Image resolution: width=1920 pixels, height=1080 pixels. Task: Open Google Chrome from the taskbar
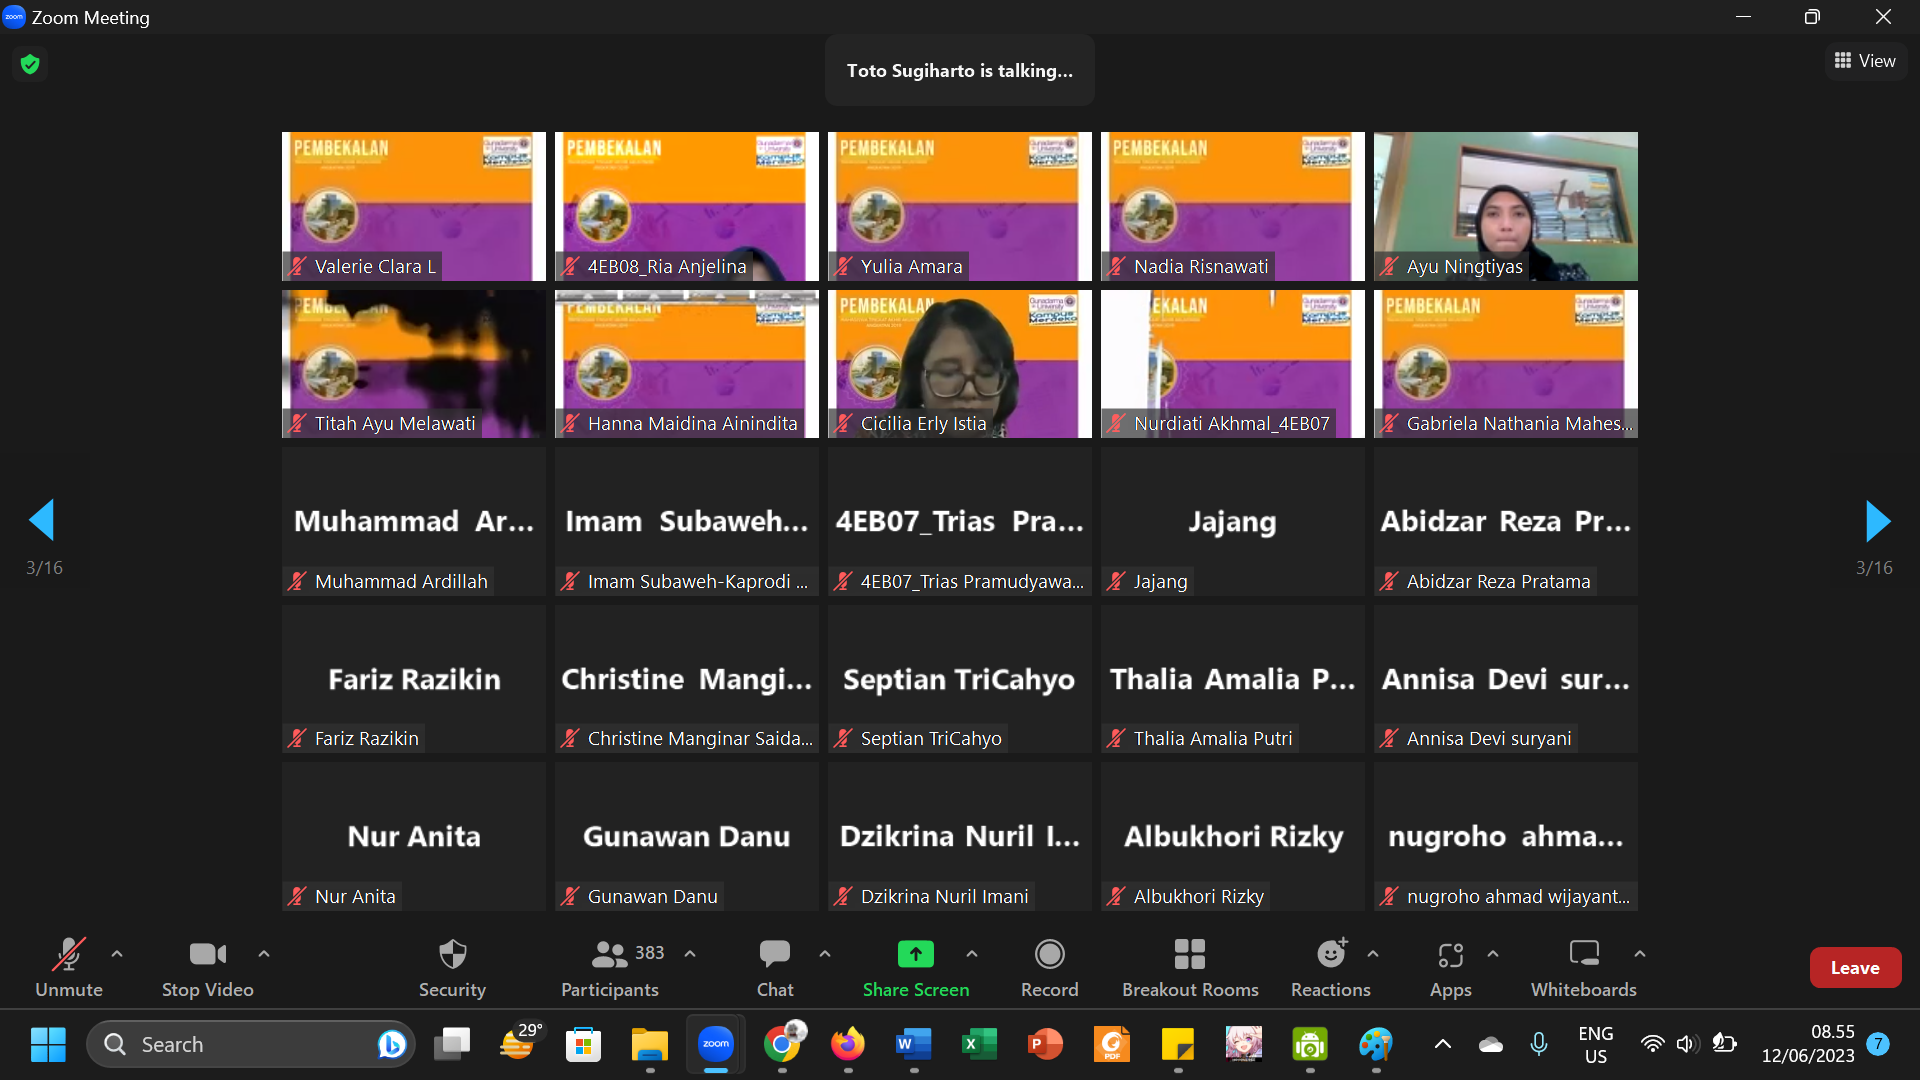point(782,1045)
